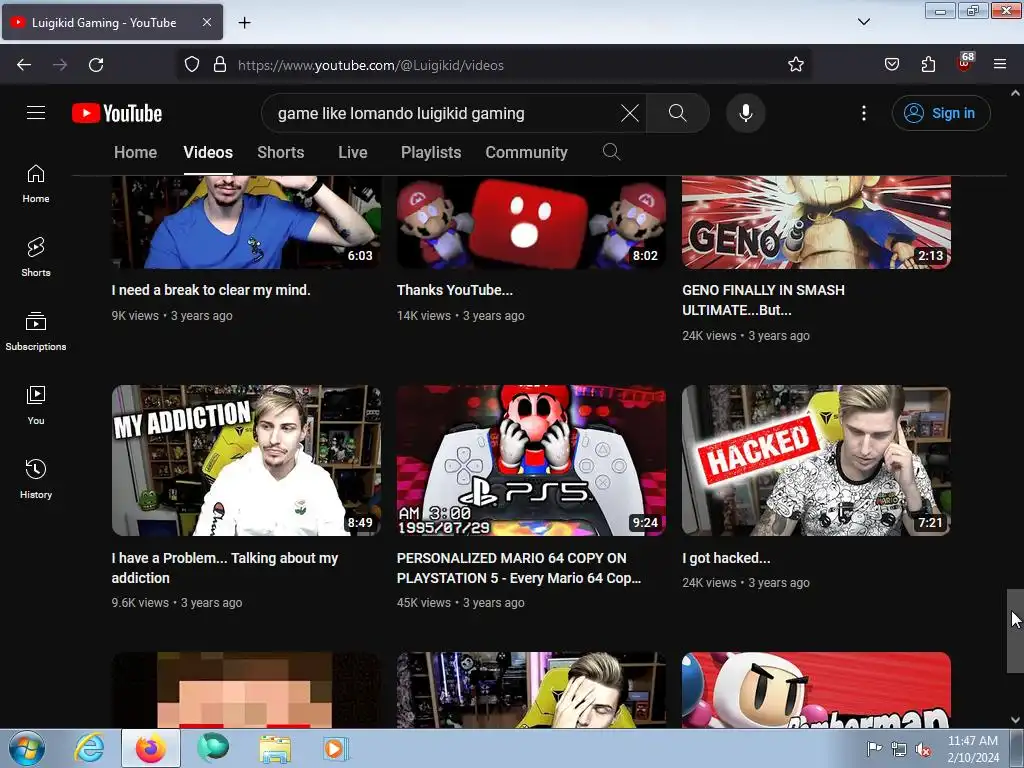Open the PS5 Mario 64 video thumbnail

pos(532,460)
